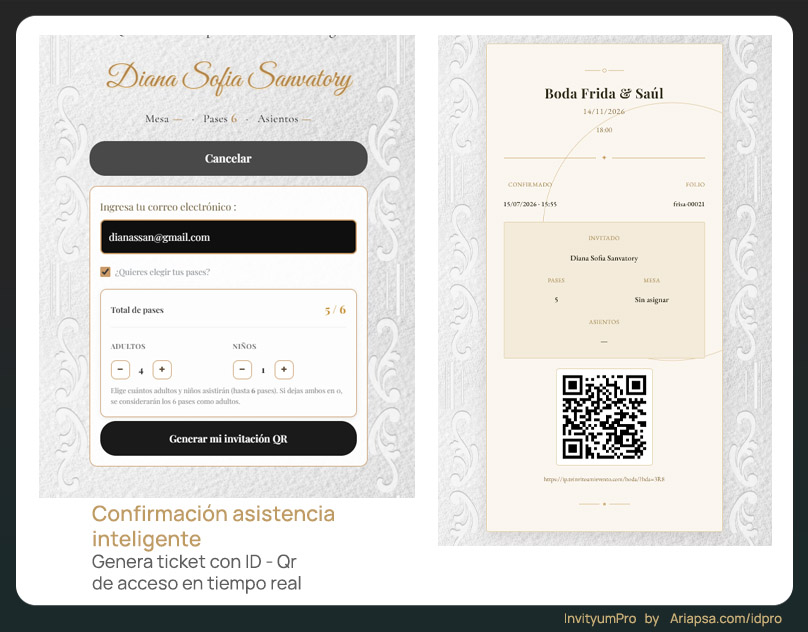Click the Boda Frida & Saúl title
Viewport: 808px width, 632px height.
604,93
